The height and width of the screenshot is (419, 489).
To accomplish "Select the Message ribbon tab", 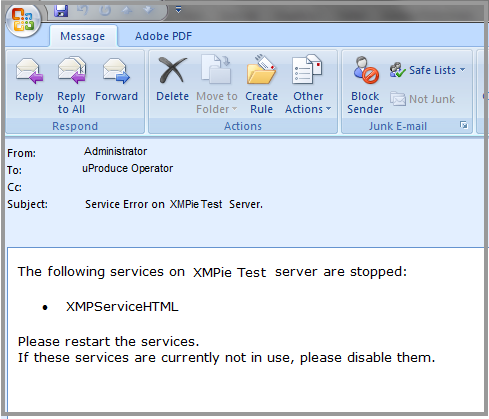I will 83,36.
